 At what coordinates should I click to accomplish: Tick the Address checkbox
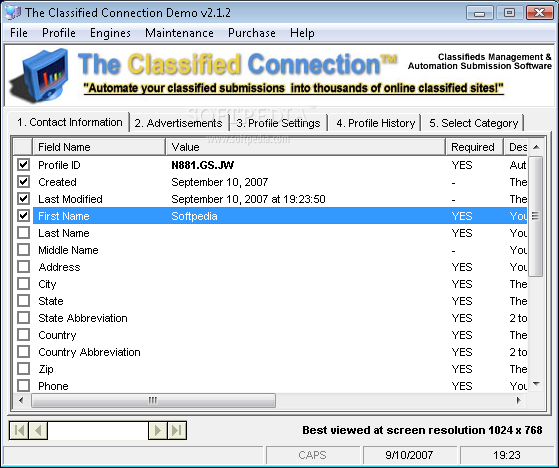24,267
